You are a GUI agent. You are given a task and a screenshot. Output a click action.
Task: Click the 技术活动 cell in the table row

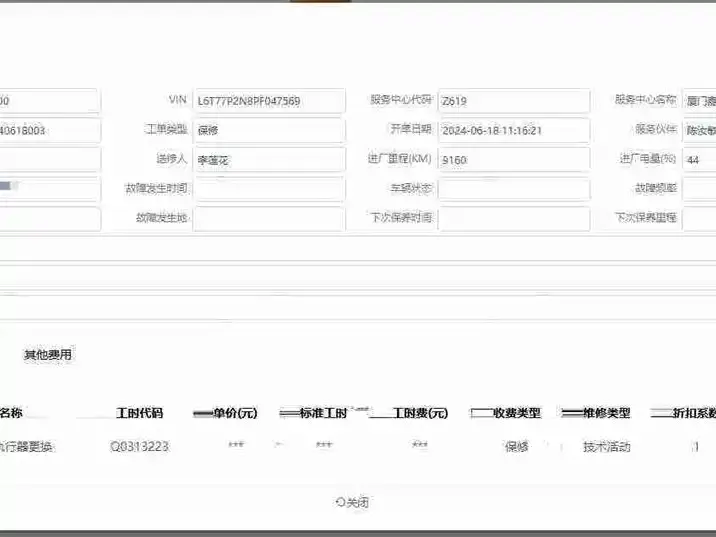click(607, 446)
